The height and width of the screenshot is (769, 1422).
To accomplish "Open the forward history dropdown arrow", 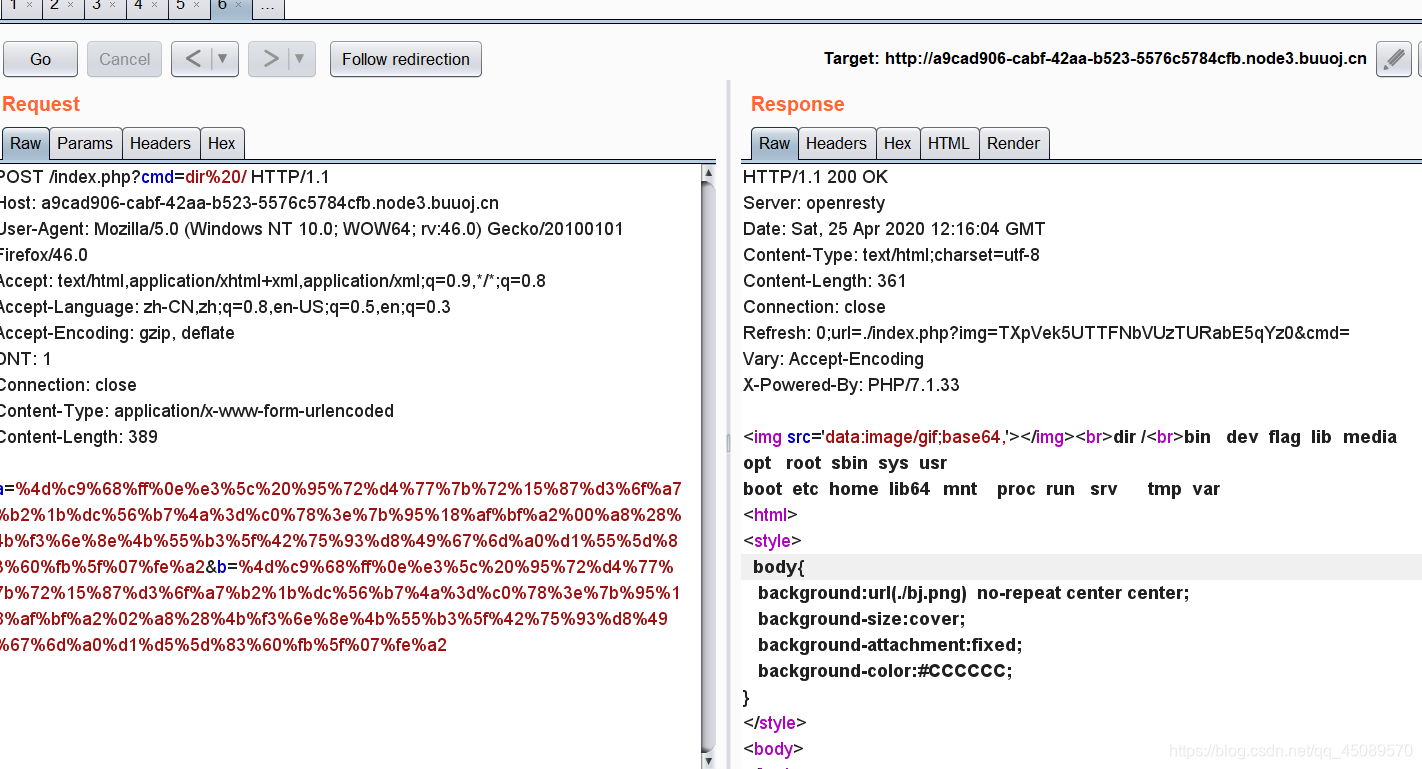I will pyautogui.click(x=301, y=59).
